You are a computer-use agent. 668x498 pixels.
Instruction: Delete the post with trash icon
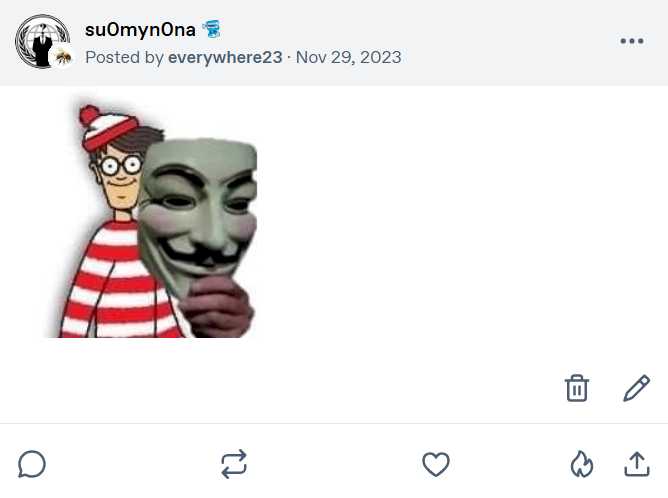point(577,388)
